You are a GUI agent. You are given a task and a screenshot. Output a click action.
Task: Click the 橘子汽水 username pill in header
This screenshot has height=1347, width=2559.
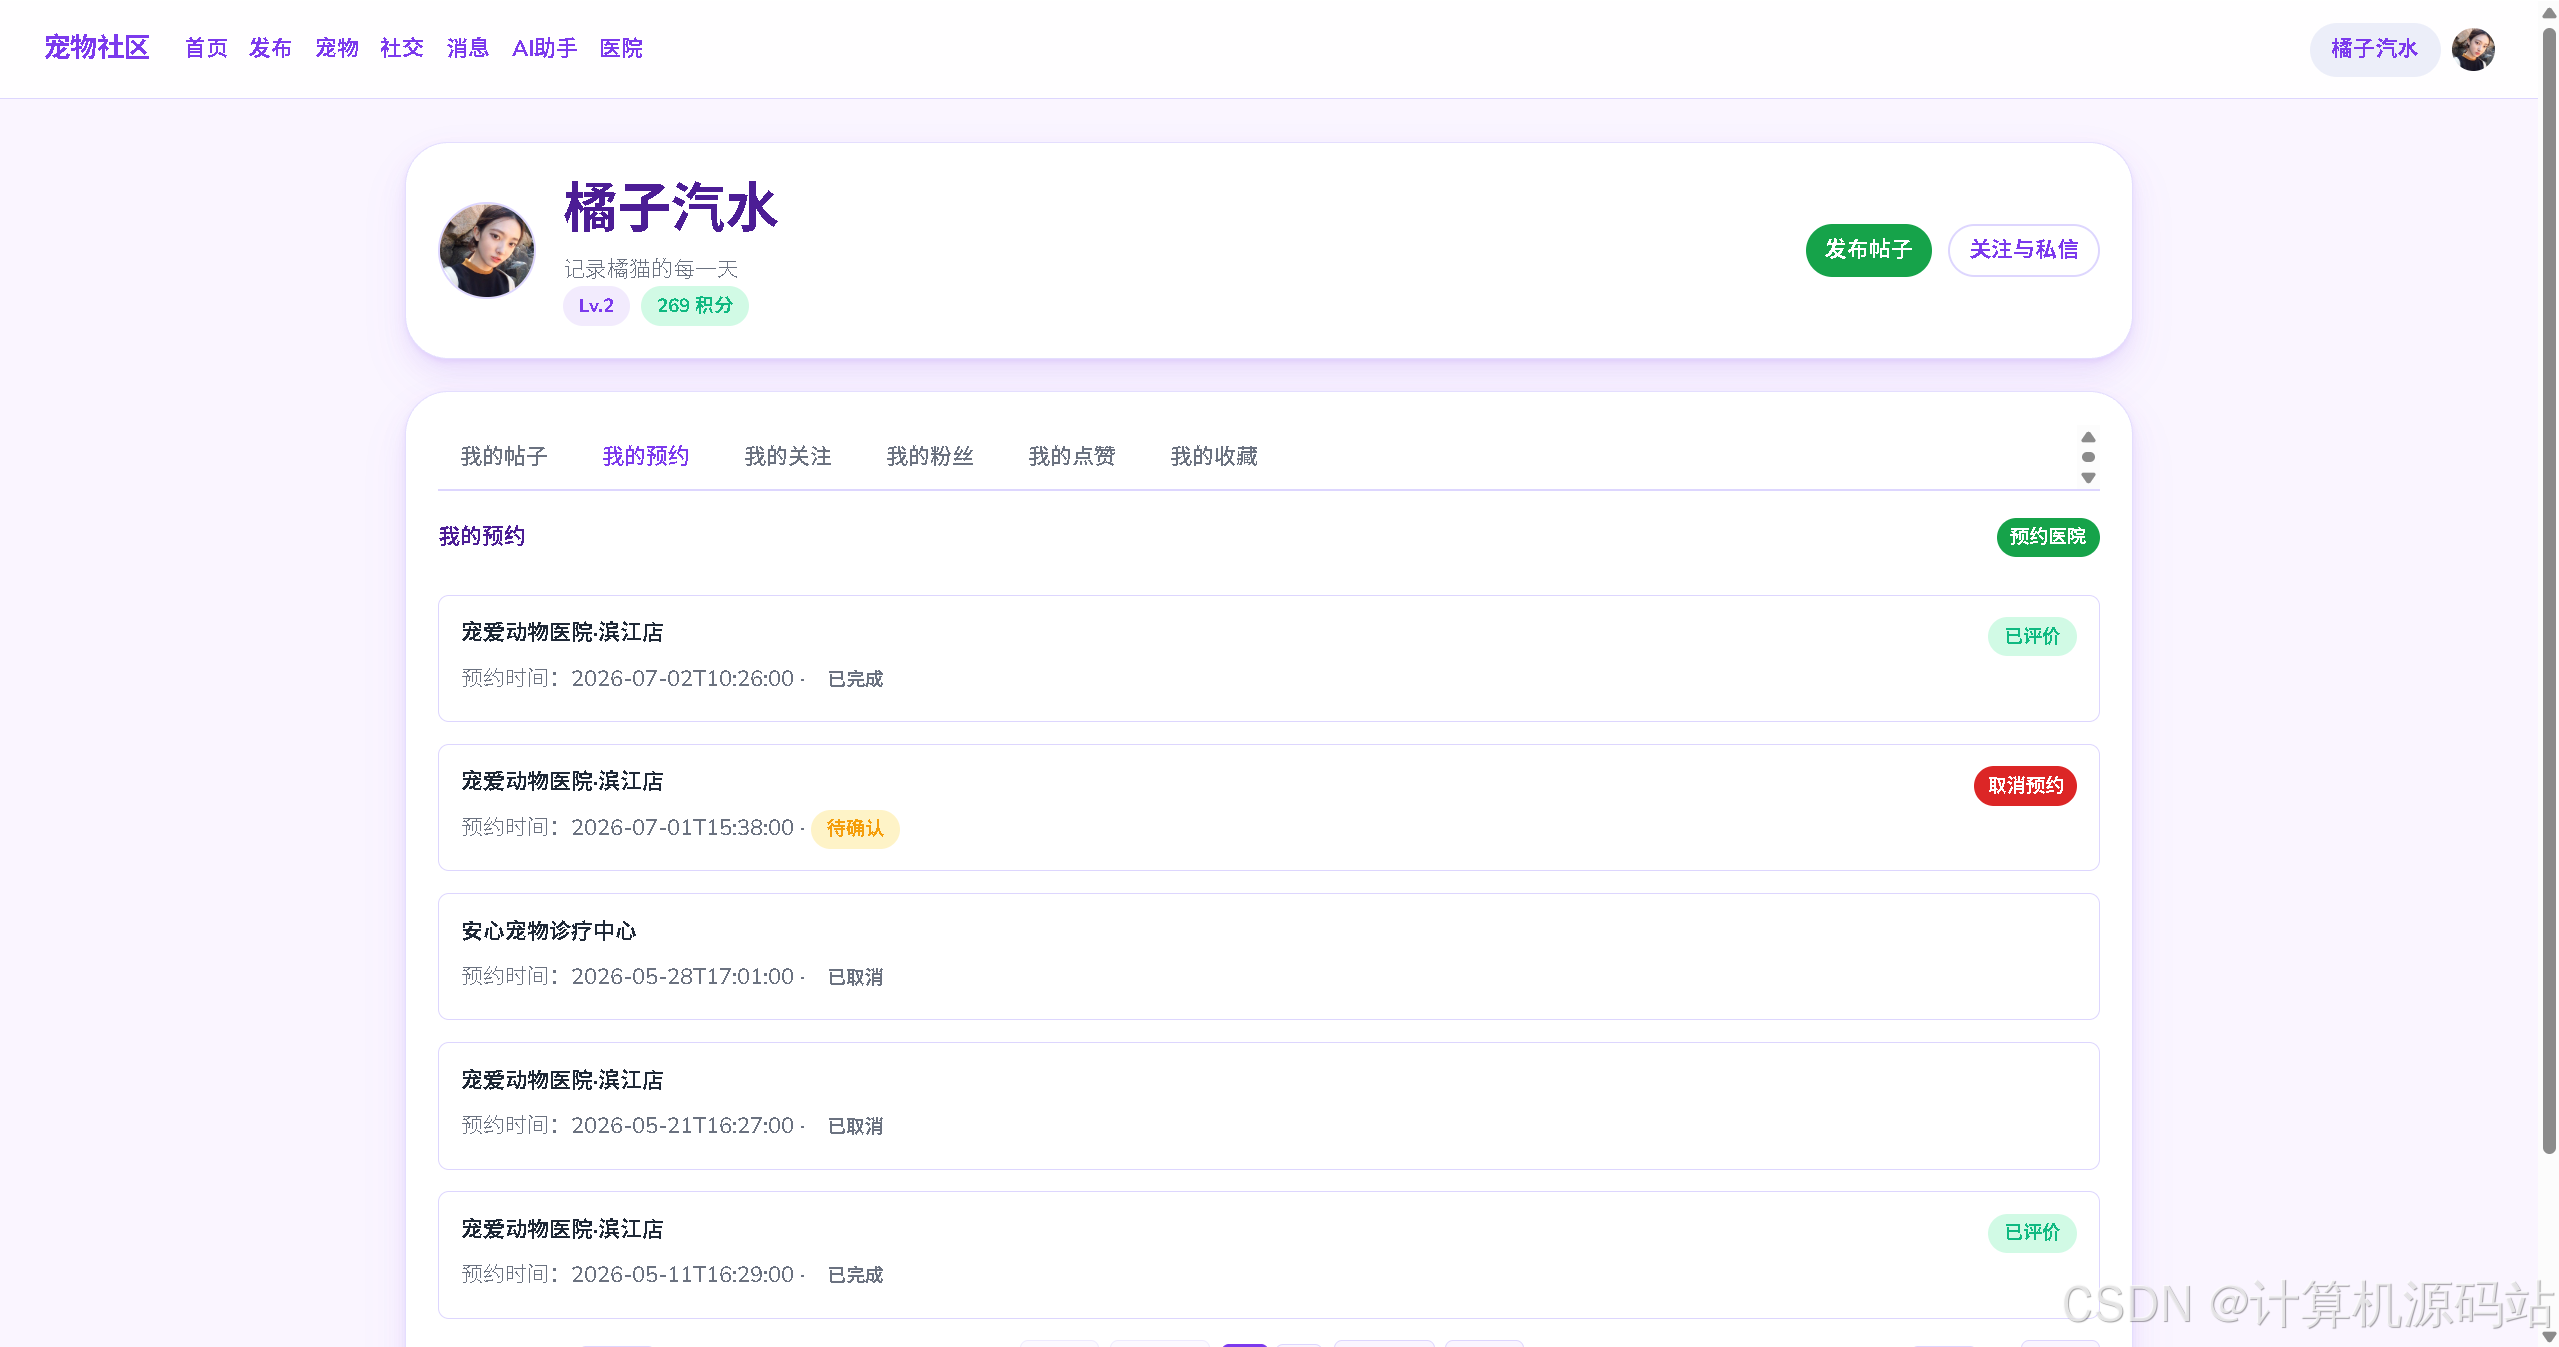pyautogui.click(x=2374, y=49)
